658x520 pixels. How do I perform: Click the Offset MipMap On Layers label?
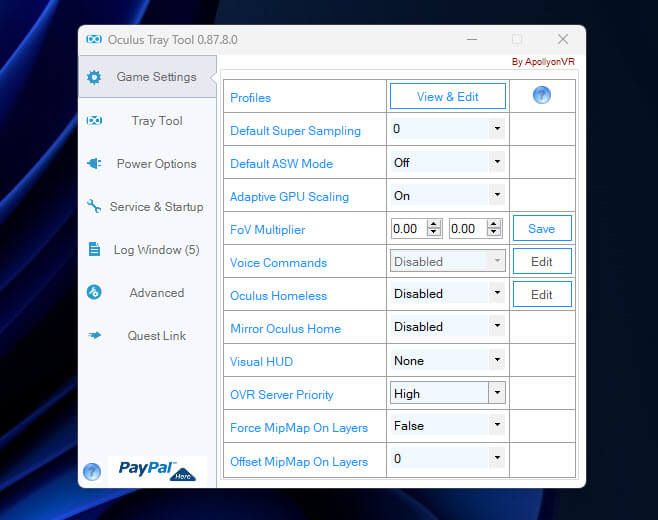(299, 462)
